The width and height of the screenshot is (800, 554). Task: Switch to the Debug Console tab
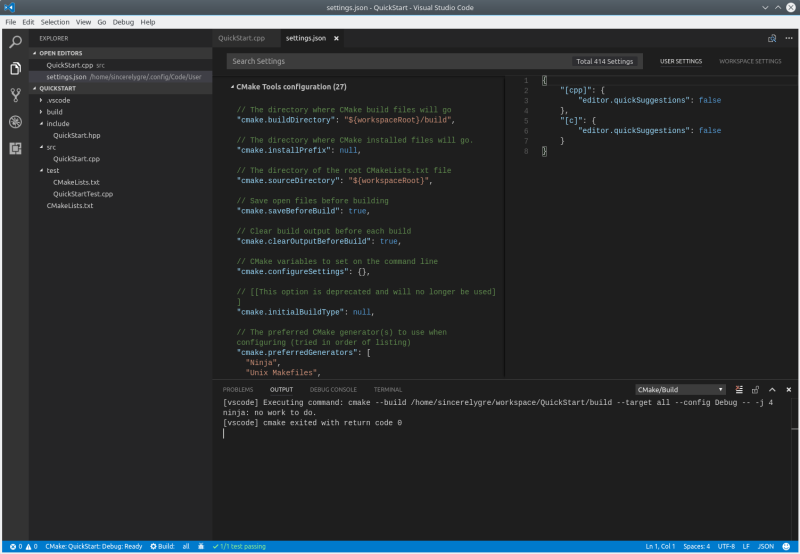coord(333,390)
